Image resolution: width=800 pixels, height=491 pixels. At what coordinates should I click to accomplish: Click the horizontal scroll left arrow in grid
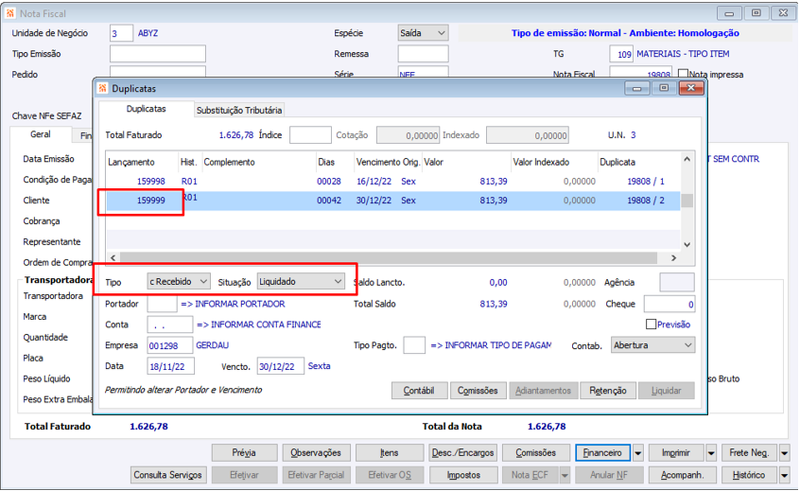point(113,258)
